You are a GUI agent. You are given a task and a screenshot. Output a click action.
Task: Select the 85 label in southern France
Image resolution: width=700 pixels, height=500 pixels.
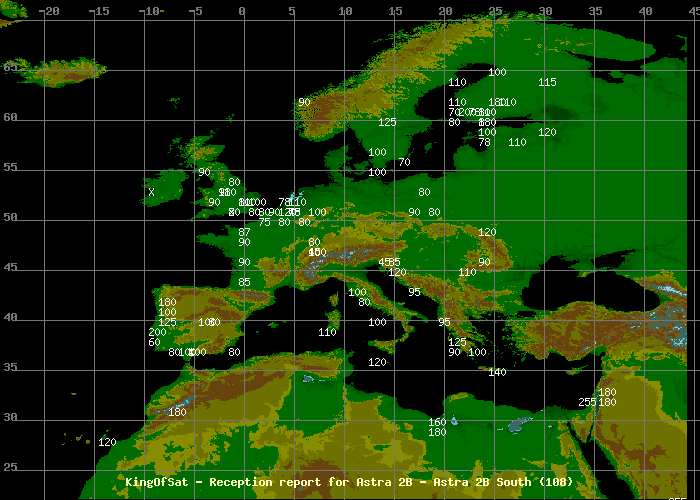(x=244, y=282)
